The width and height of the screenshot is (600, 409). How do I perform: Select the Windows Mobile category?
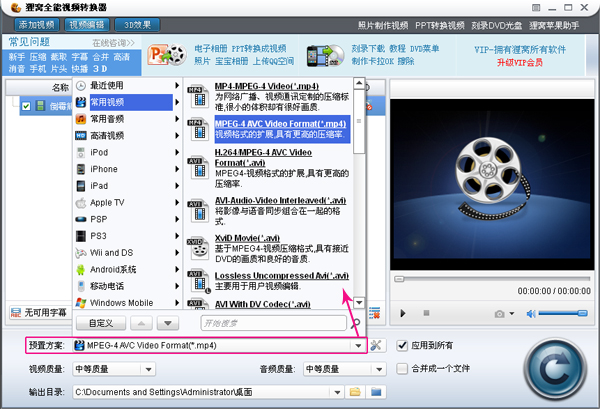[121, 302]
